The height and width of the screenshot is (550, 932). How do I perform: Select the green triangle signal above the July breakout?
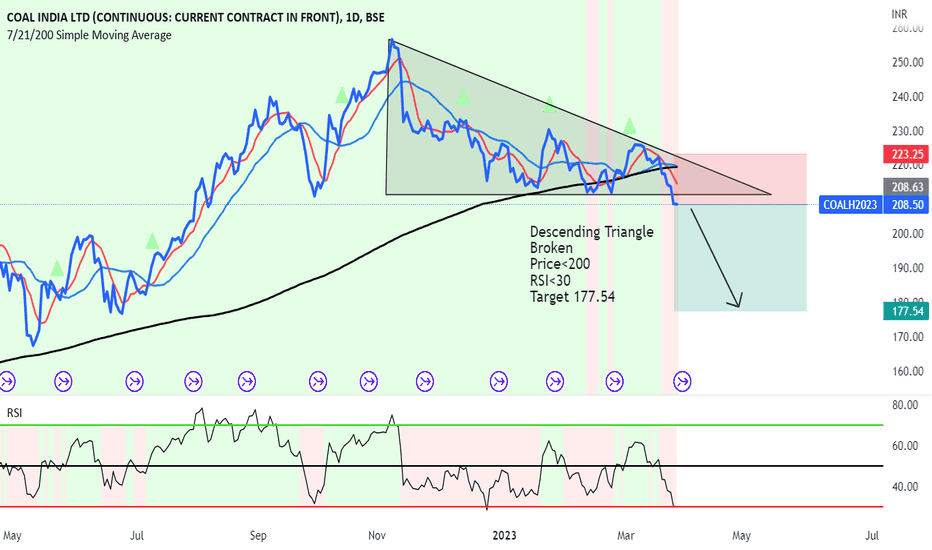(x=152, y=241)
